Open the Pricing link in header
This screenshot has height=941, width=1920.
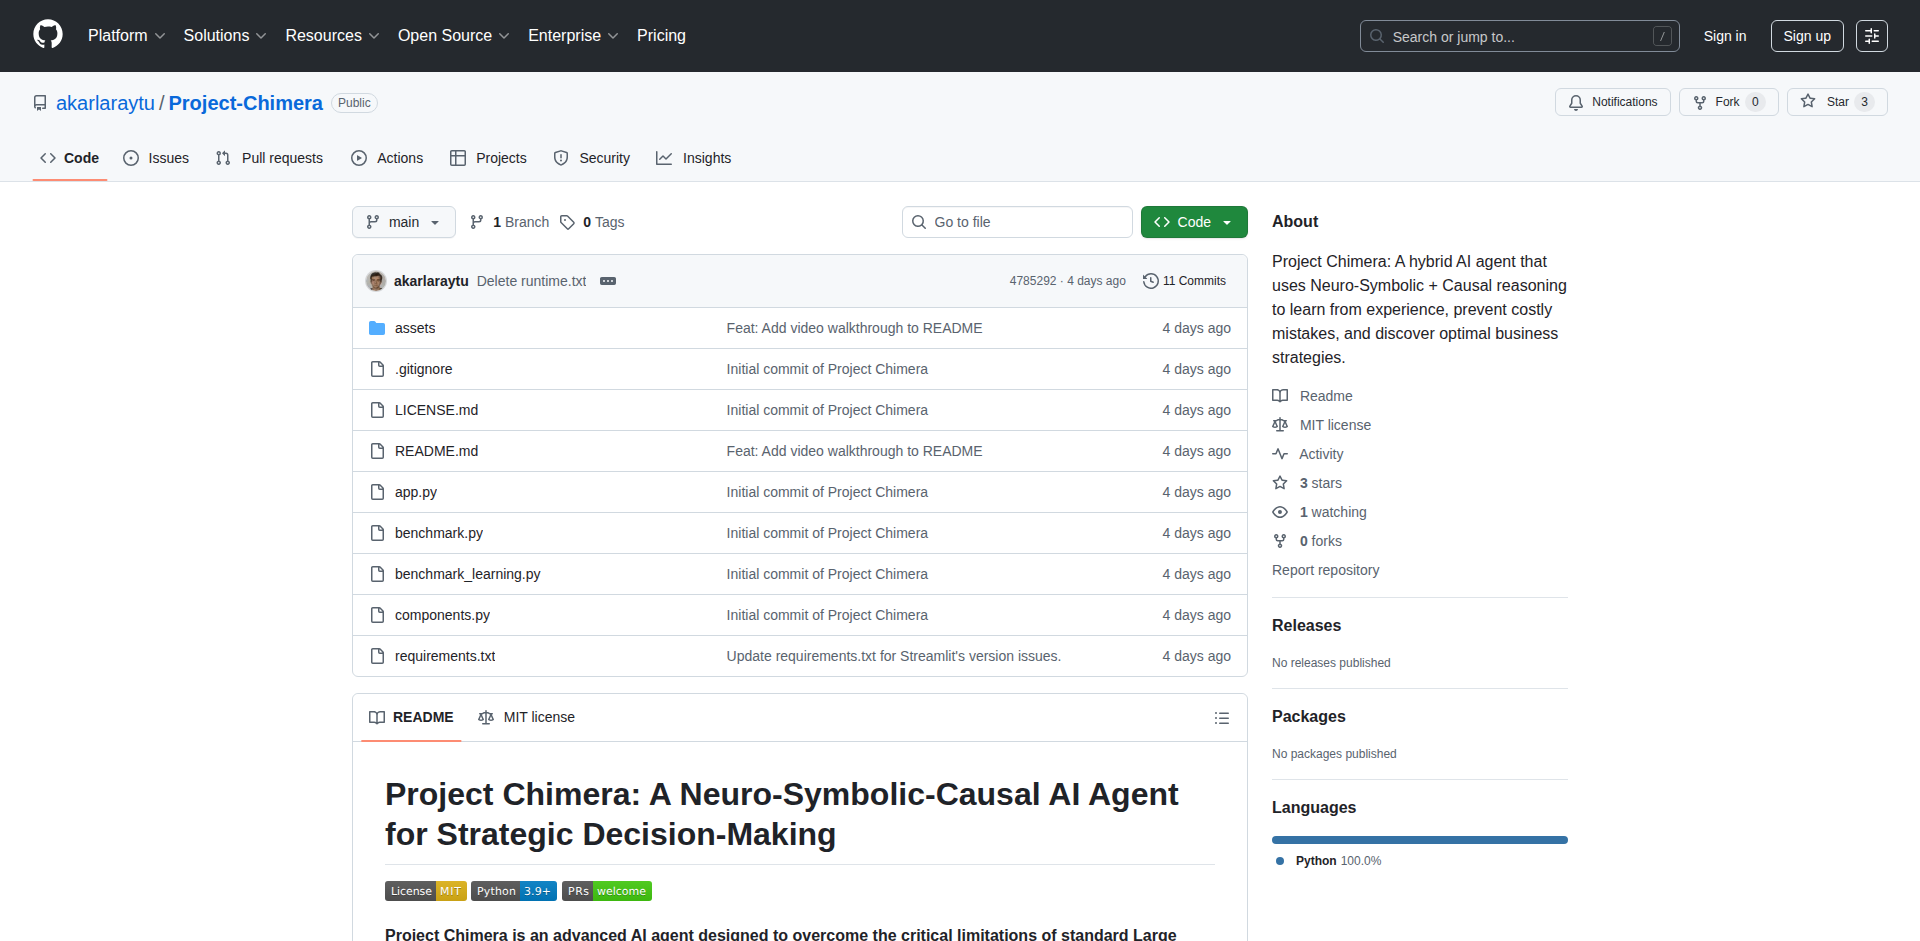click(661, 35)
